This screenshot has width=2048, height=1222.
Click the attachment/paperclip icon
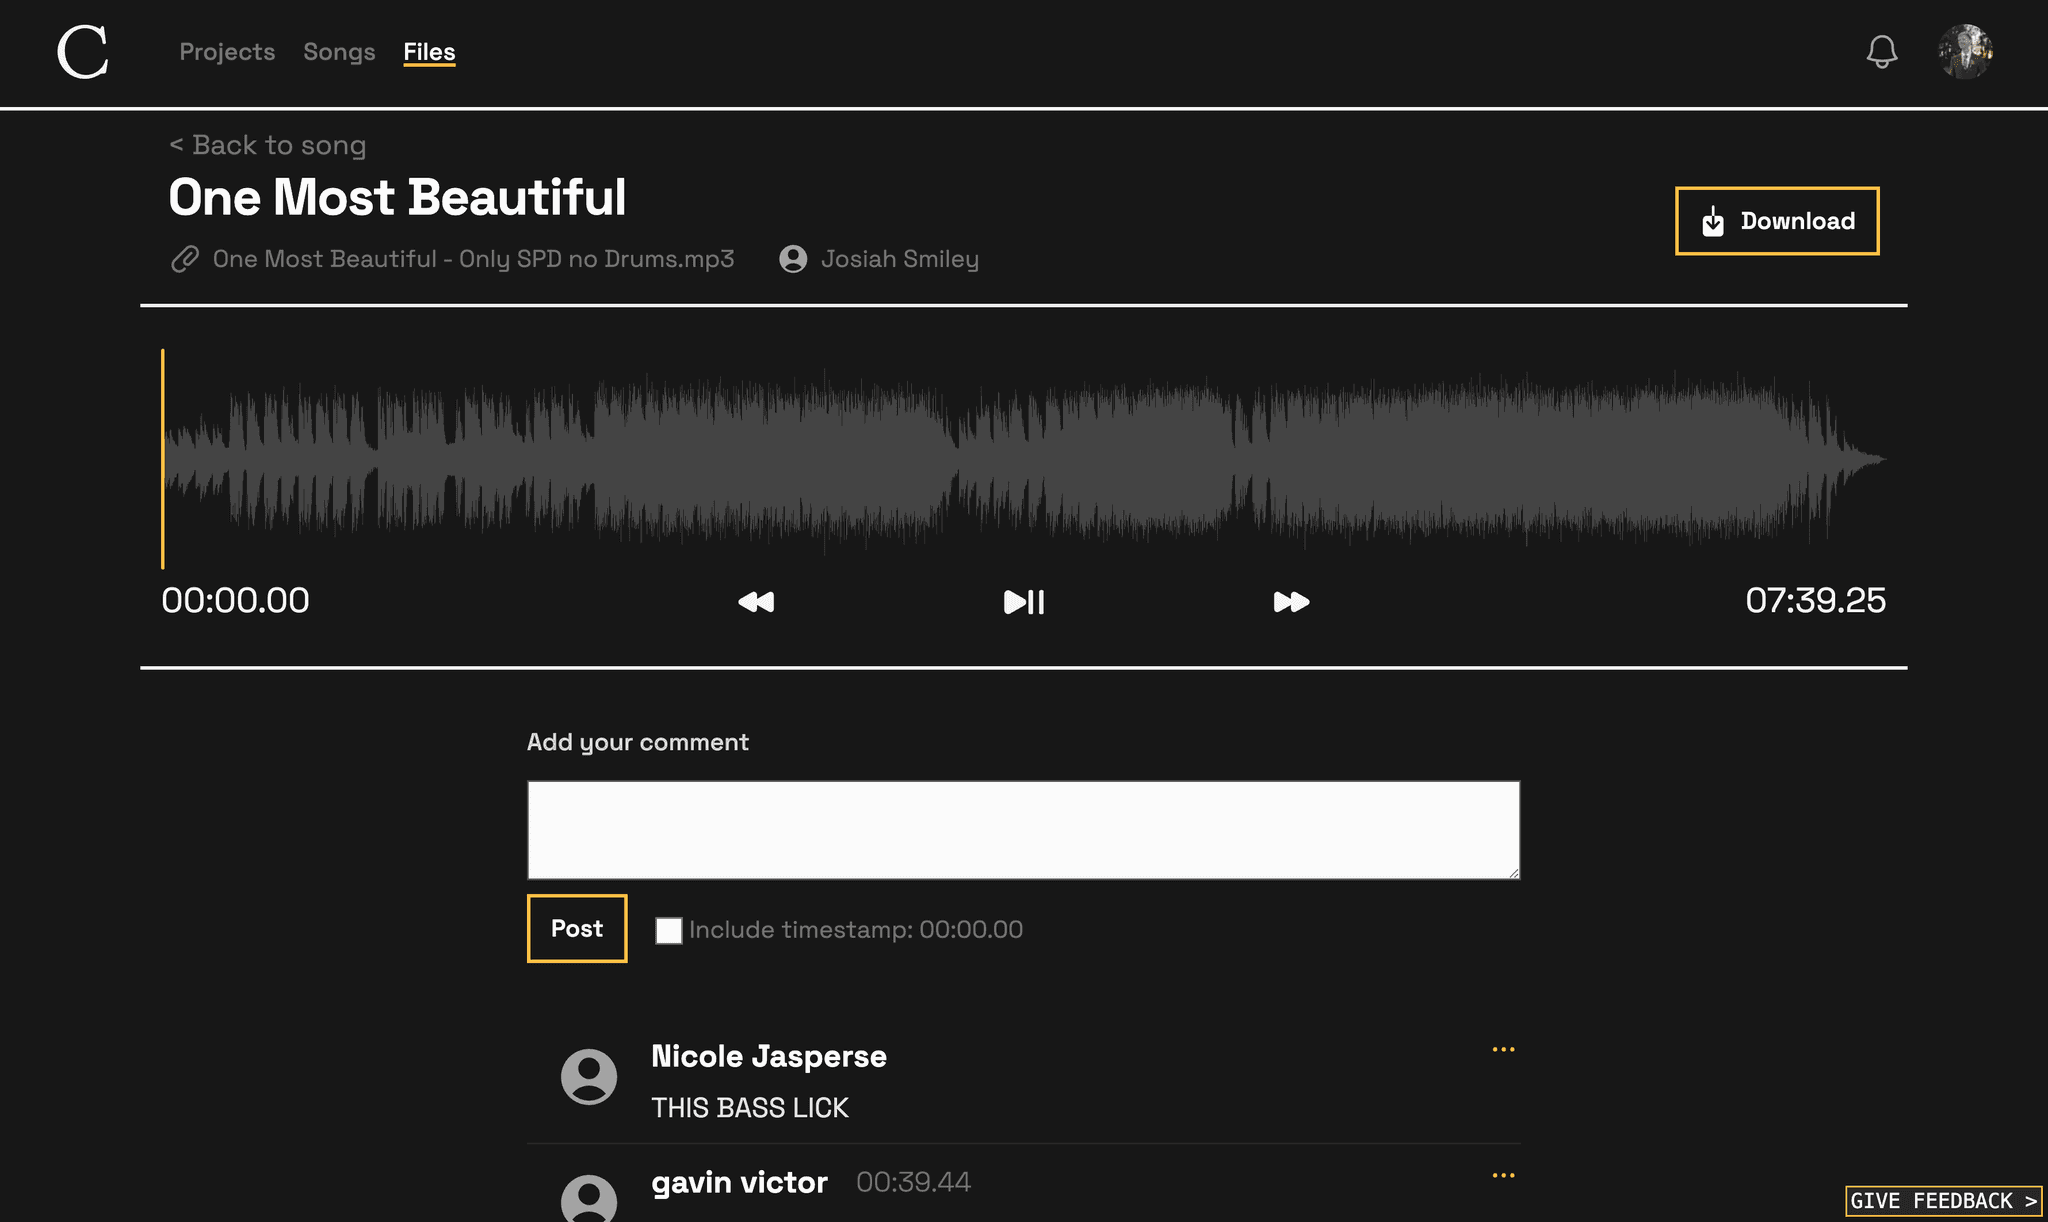183,257
